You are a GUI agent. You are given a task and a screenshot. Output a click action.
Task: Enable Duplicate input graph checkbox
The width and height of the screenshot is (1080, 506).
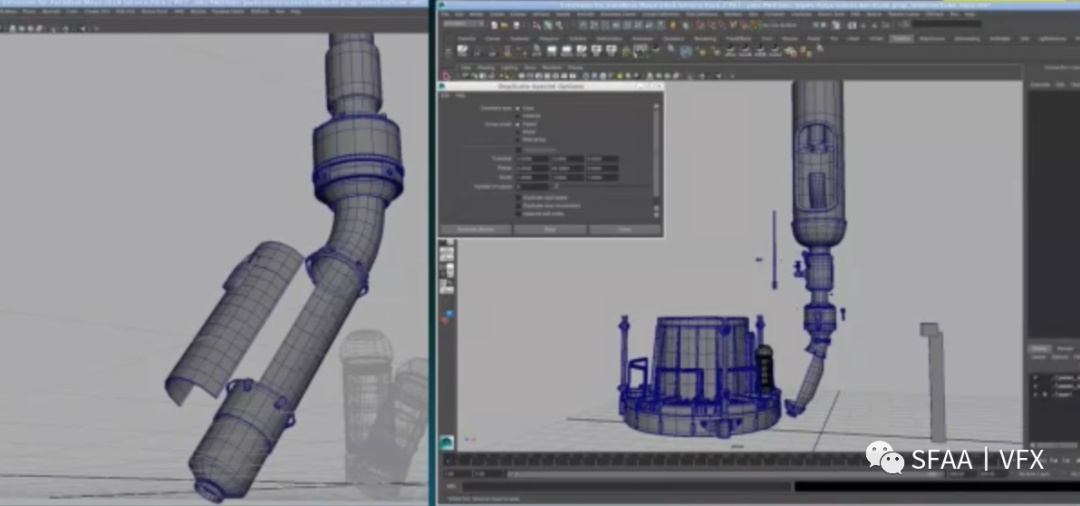(517, 197)
